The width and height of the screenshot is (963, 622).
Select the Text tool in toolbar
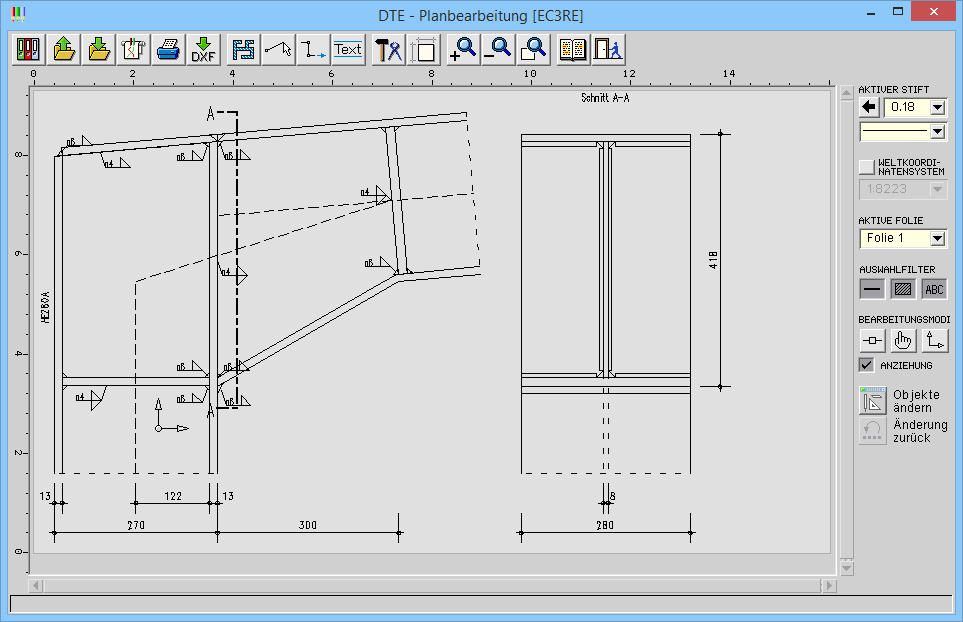[348, 50]
